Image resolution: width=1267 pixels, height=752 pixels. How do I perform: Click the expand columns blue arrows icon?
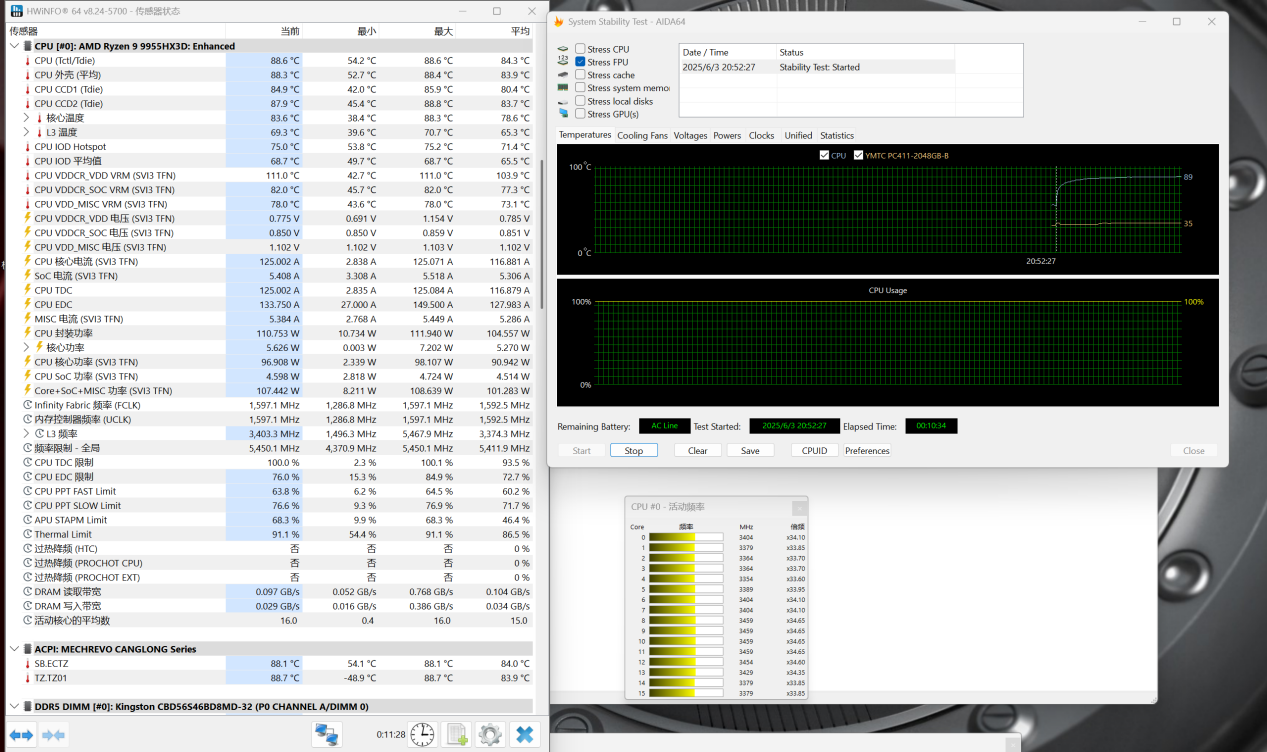pos(19,735)
